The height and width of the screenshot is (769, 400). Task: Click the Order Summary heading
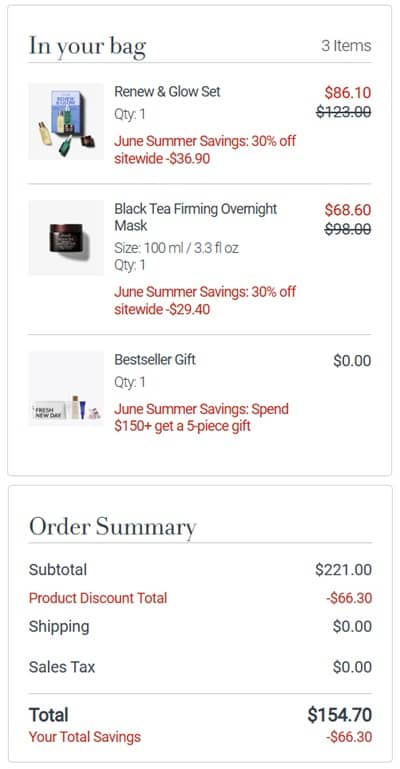pos(113,527)
